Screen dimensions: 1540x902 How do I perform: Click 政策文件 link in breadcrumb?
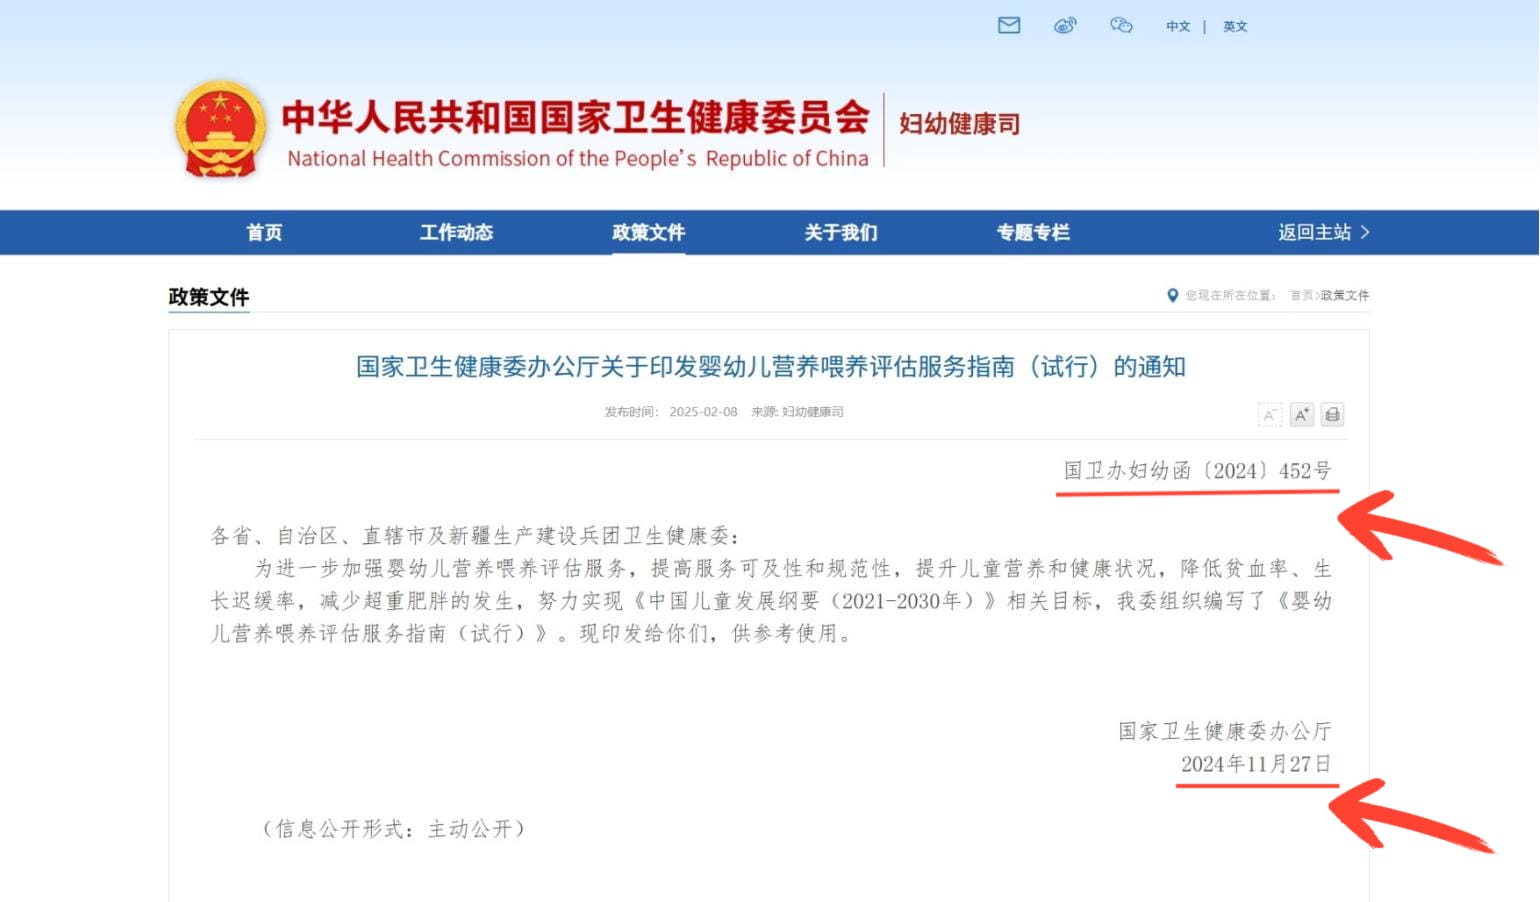(1345, 296)
